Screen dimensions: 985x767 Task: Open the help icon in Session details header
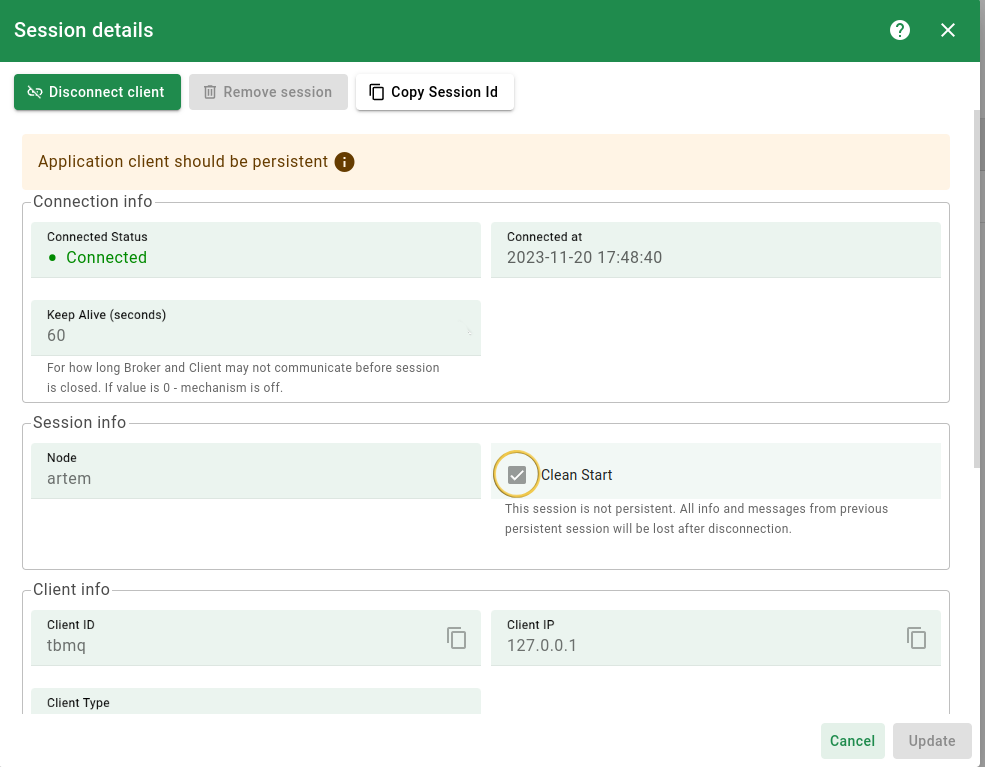pyautogui.click(x=900, y=30)
